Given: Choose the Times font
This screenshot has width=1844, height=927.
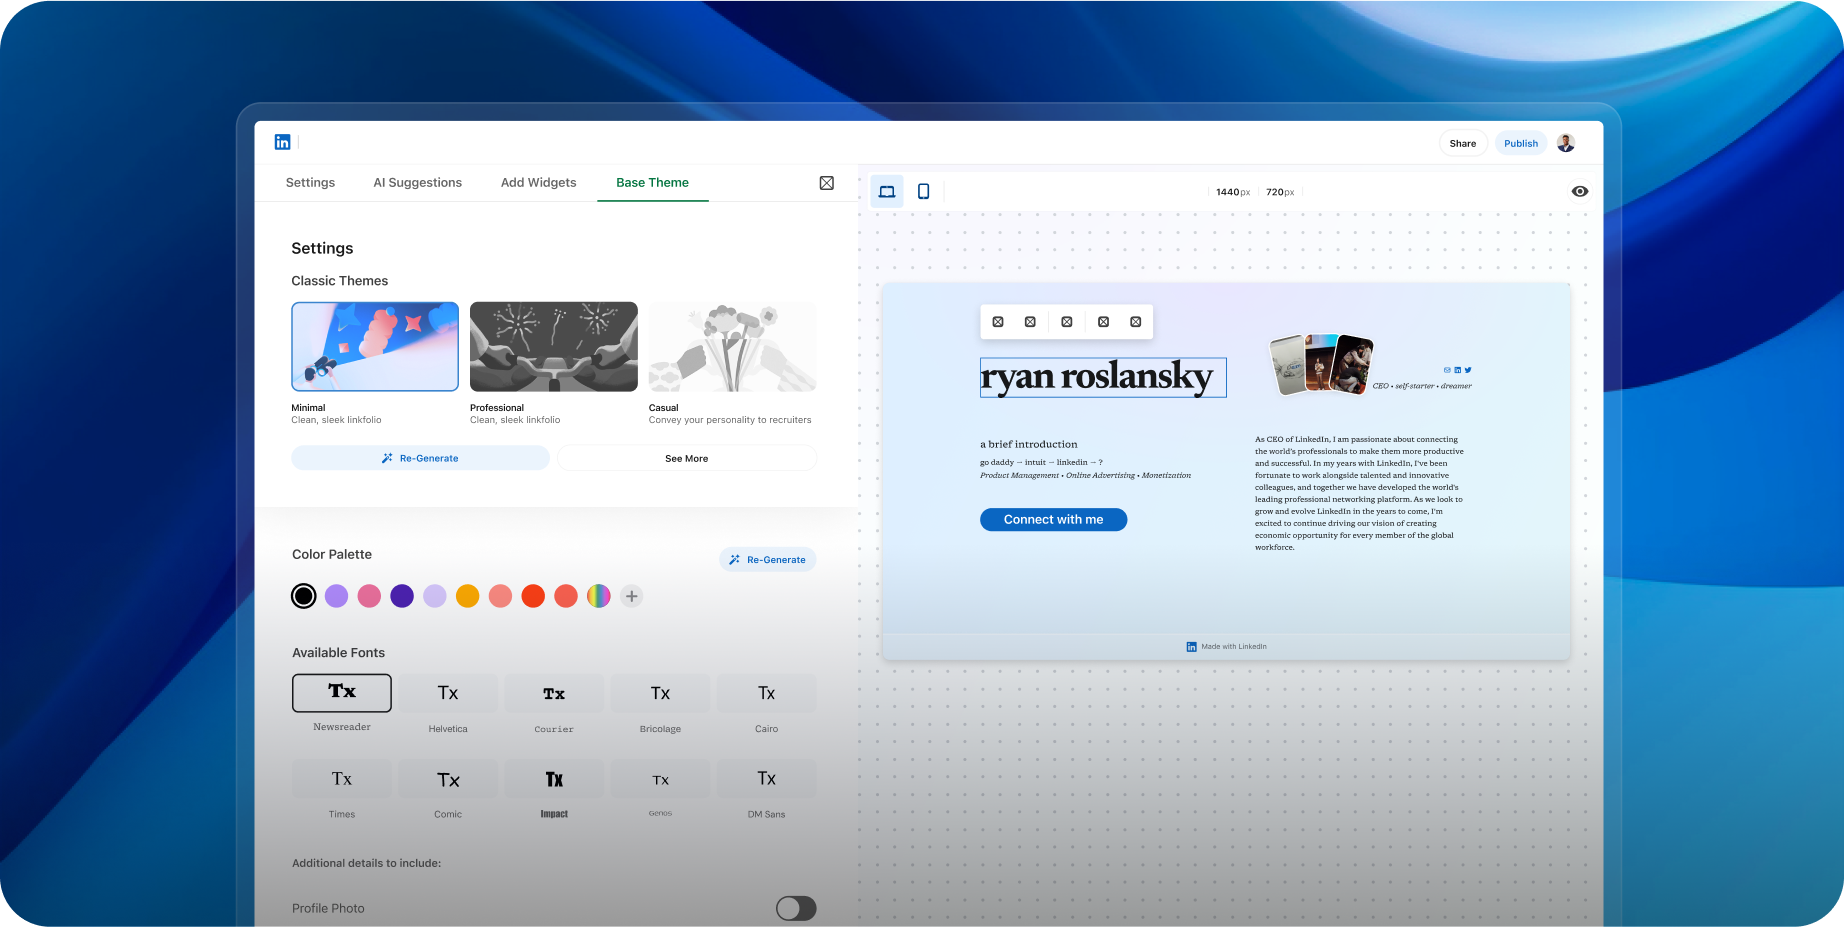Looking at the screenshot, I should tap(342, 779).
